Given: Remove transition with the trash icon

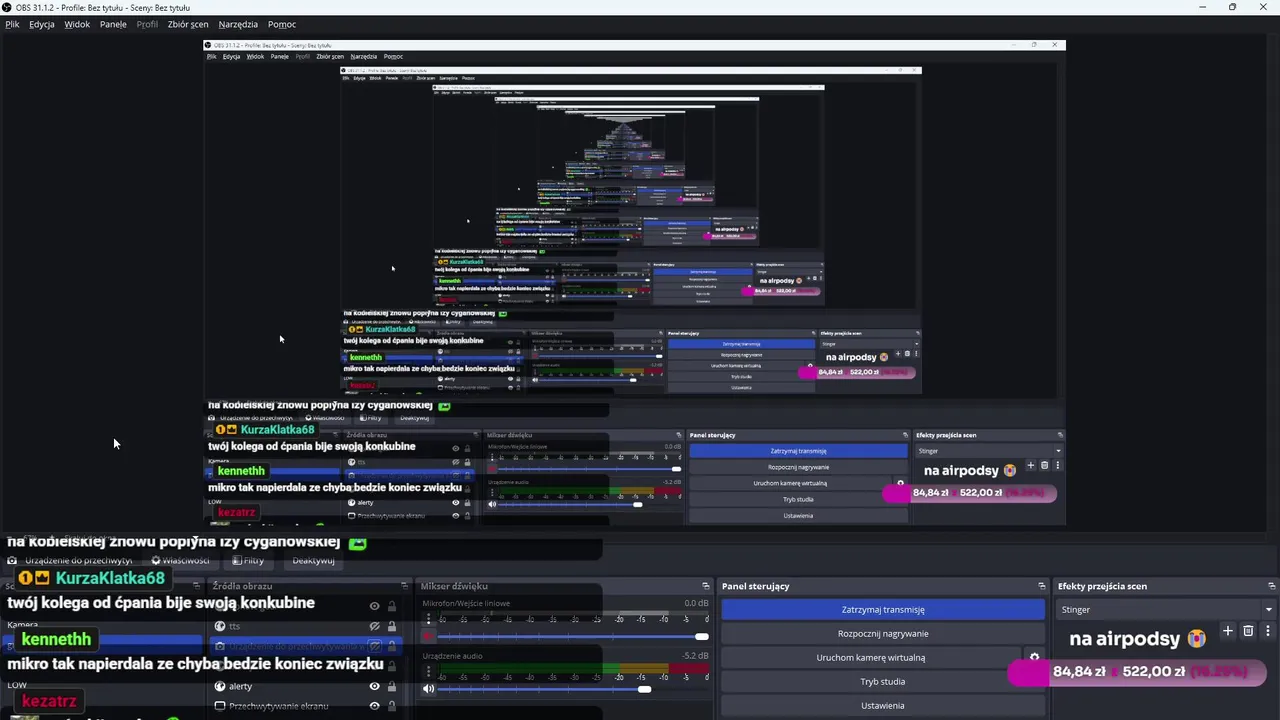Looking at the screenshot, I should [x=1248, y=631].
